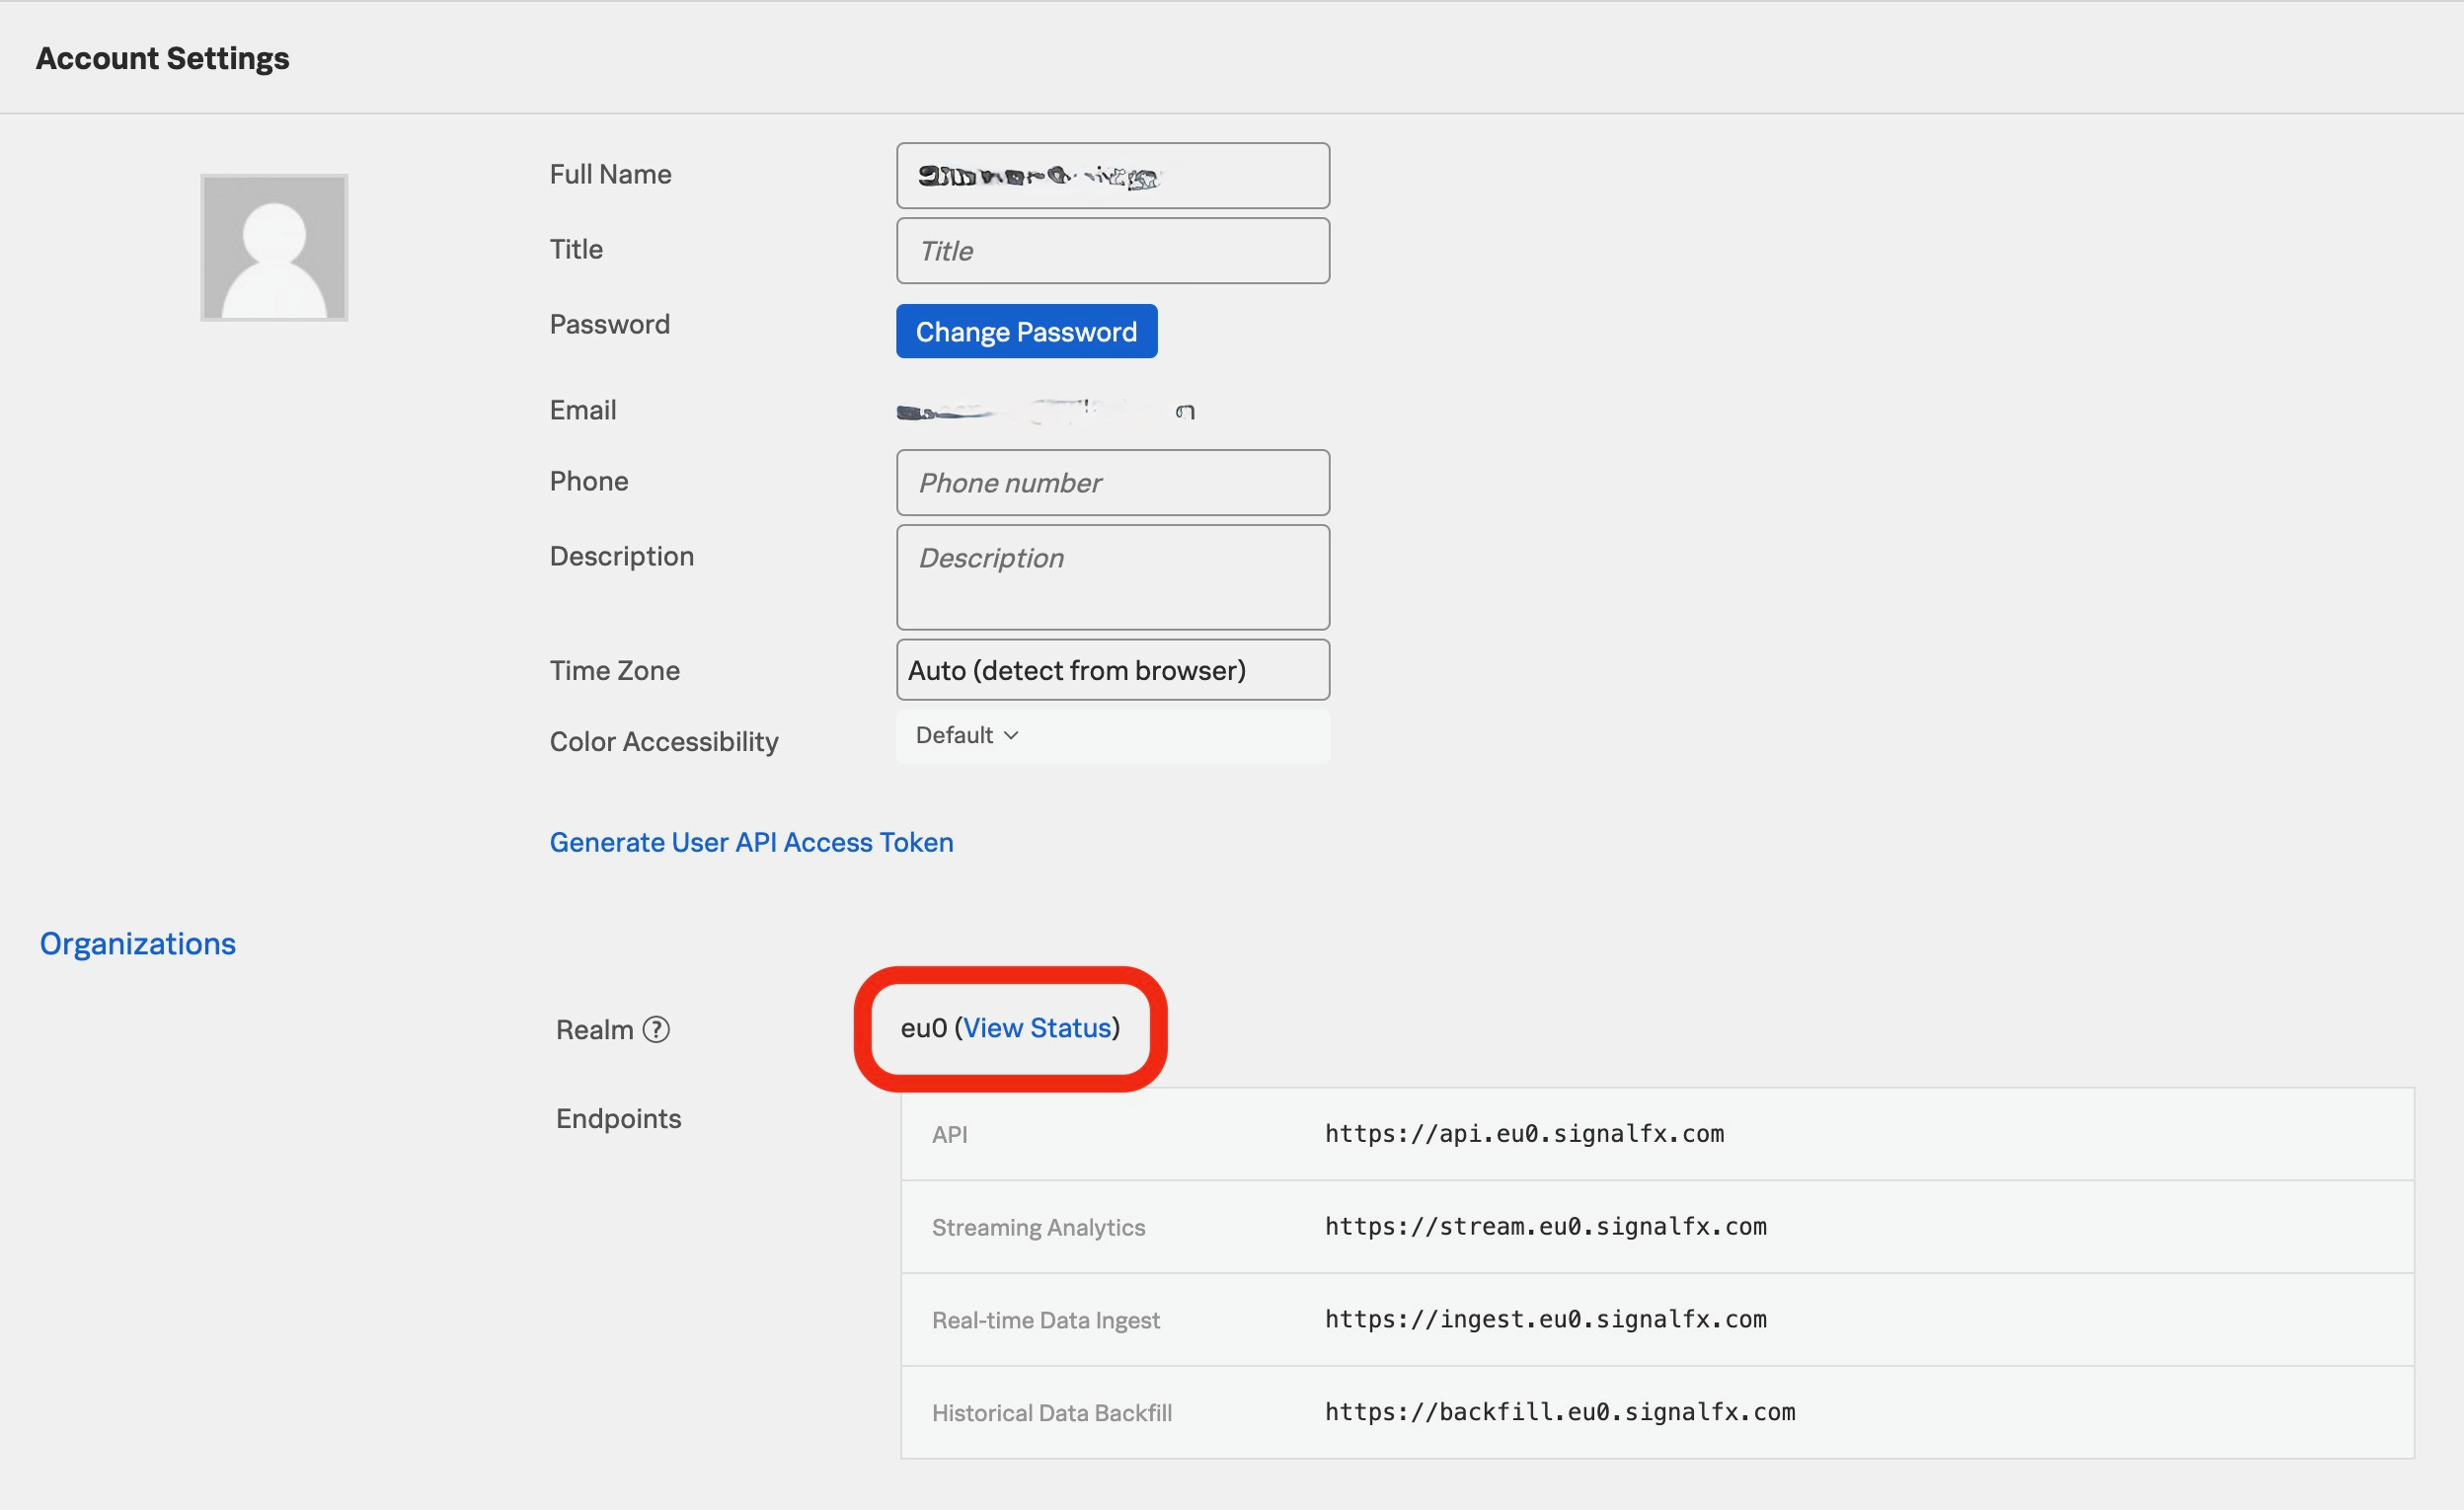Image resolution: width=2464 pixels, height=1510 pixels.
Task: Click the chevron next to Default
Action: tap(1010, 736)
